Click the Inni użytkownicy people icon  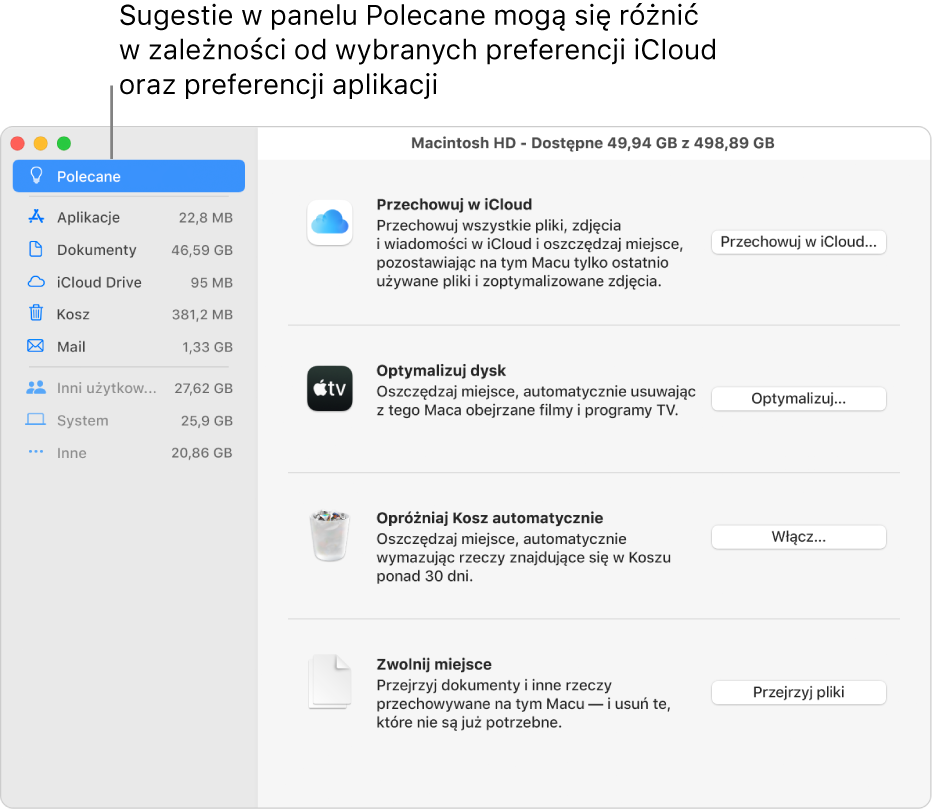pyautogui.click(x=36, y=387)
